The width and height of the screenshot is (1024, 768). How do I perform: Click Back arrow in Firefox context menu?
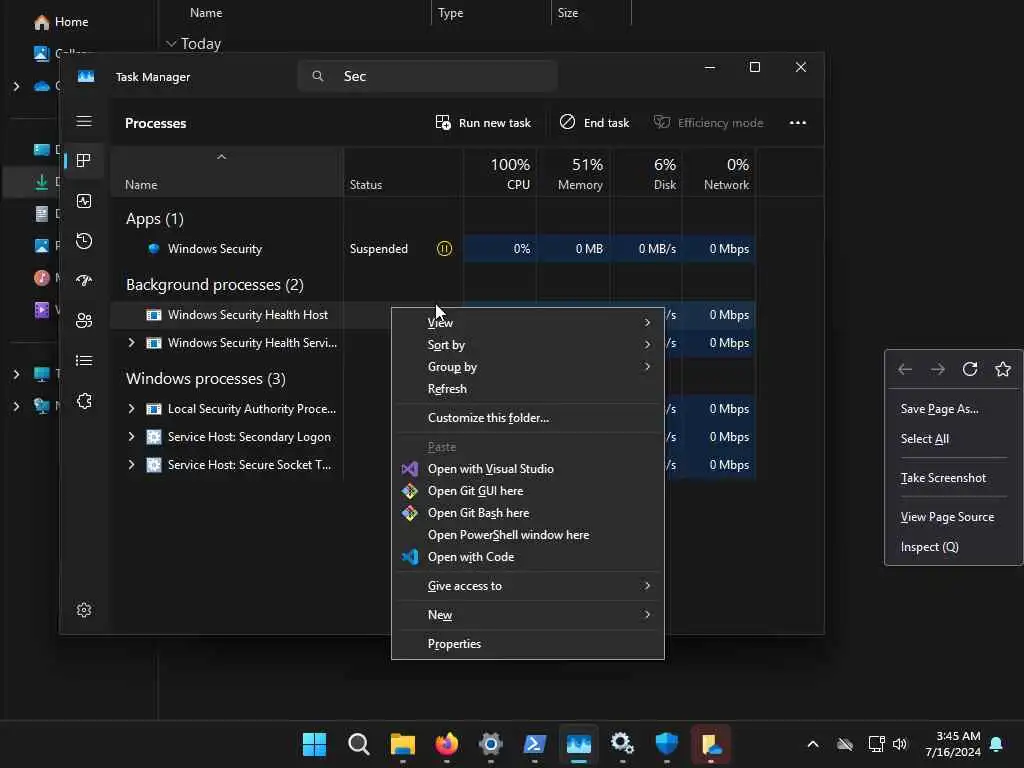(904, 369)
